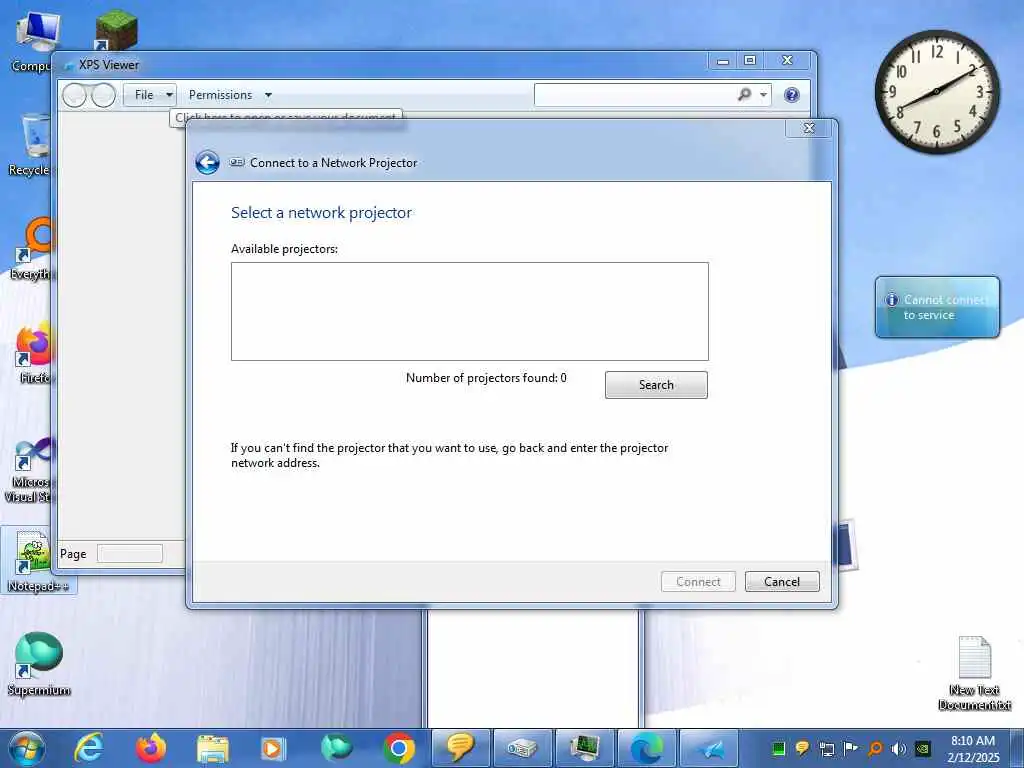The width and height of the screenshot is (1024, 768).
Task: Open the Windows Start menu orb
Action: 27,748
